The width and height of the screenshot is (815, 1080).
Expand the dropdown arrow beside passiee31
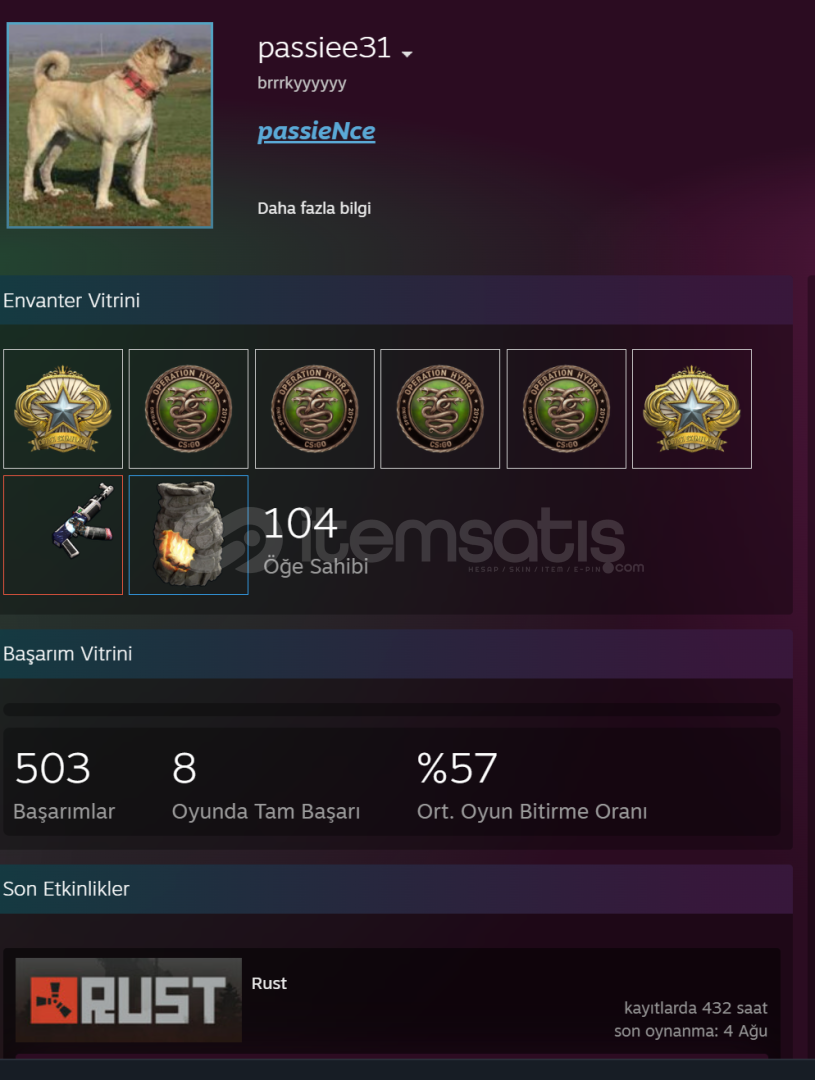click(x=407, y=54)
